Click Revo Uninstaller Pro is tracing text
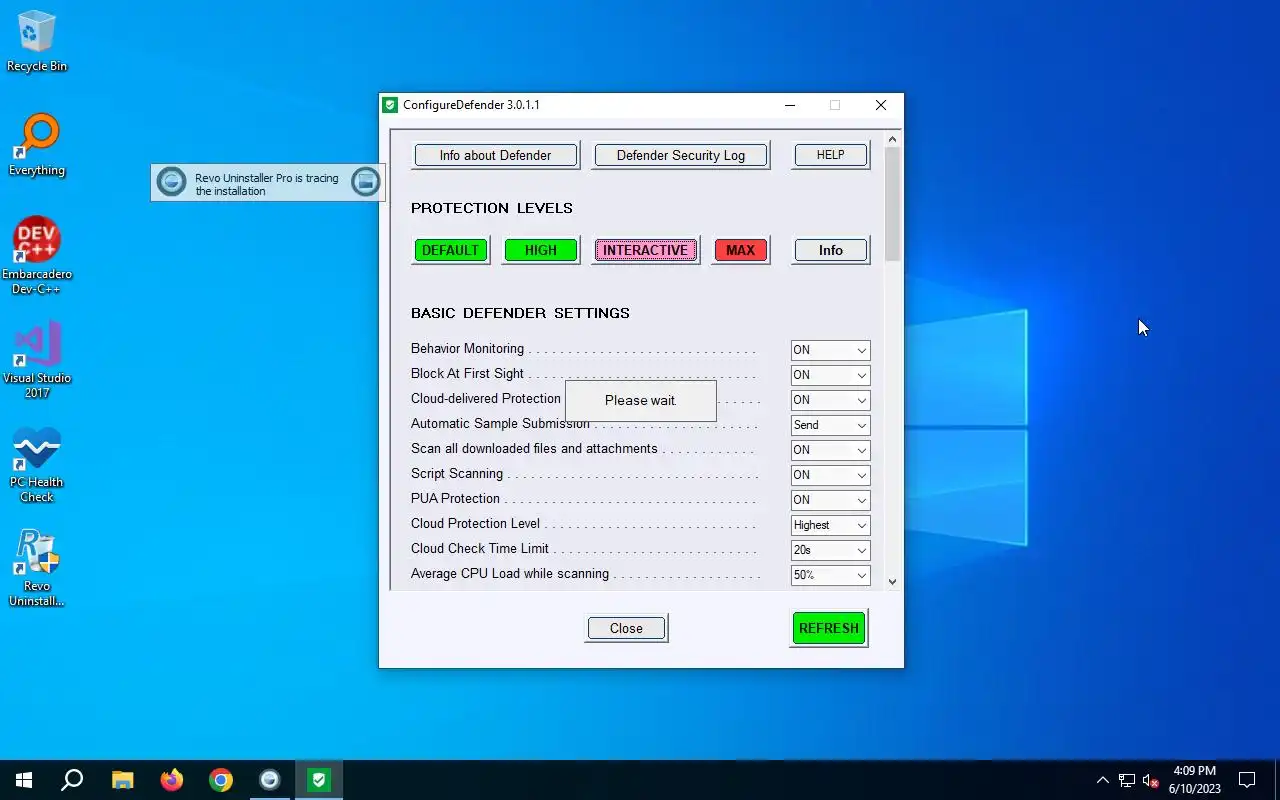The width and height of the screenshot is (1280, 800). 267,185
